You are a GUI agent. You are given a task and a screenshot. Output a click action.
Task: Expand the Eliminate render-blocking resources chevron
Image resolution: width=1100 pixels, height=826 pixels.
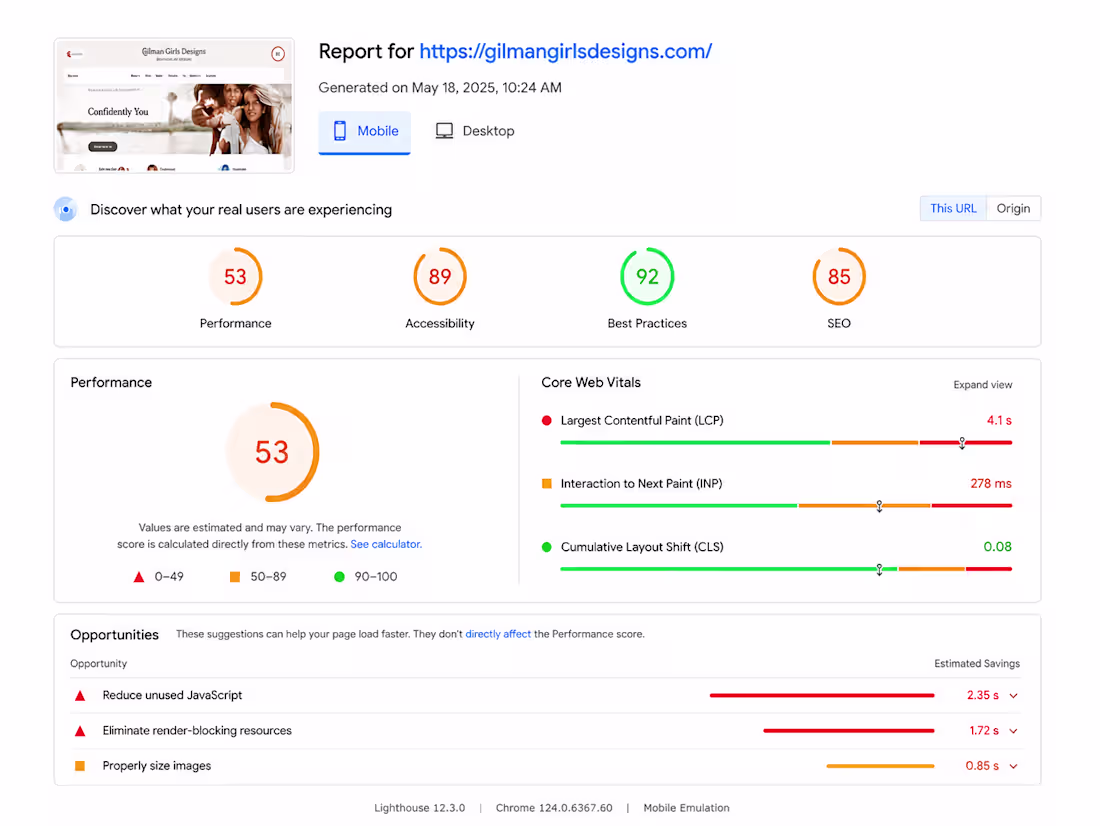pos(1014,731)
